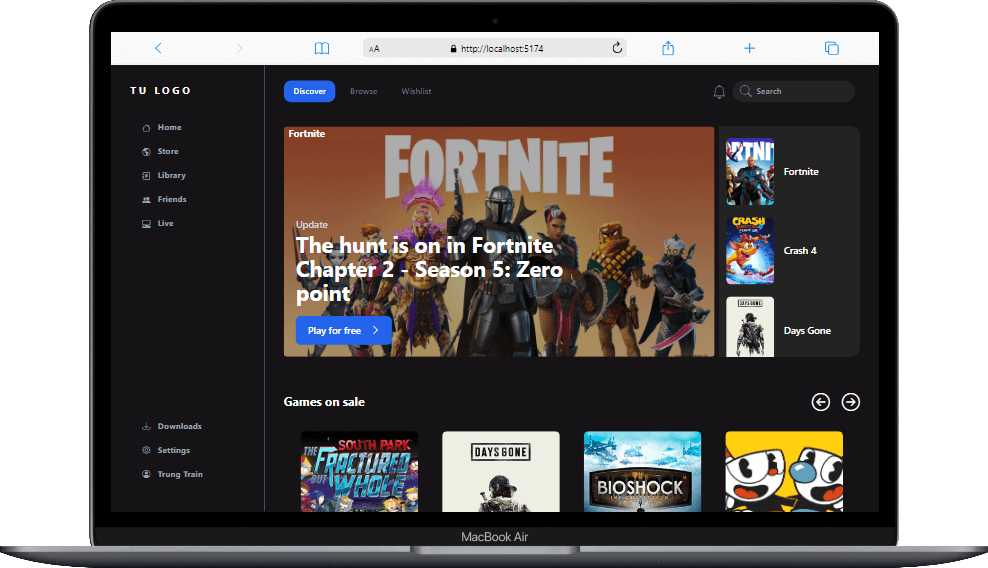Click previous arrow for Games on sale
988x568 pixels.
tap(820, 402)
